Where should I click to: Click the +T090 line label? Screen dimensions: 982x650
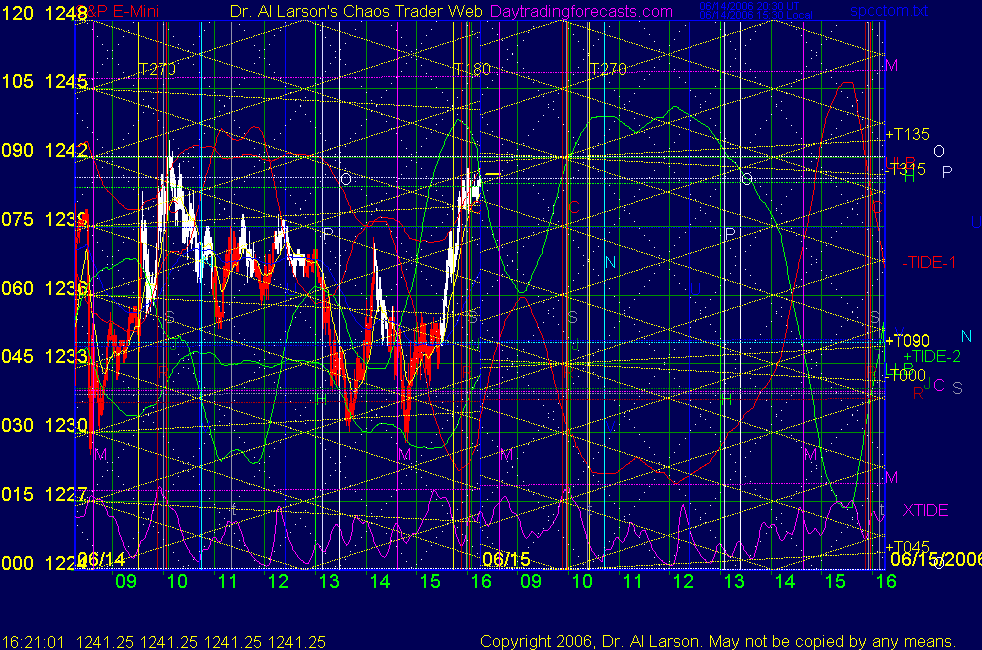(907, 341)
